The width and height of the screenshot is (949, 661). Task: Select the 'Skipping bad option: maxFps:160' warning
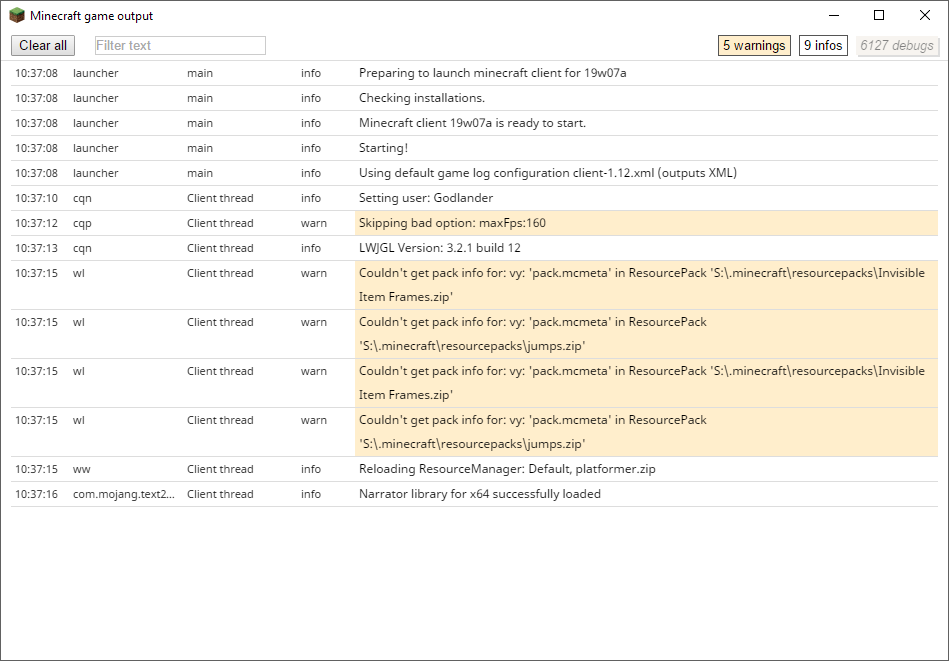pyautogui.click(x=452, y=223)
